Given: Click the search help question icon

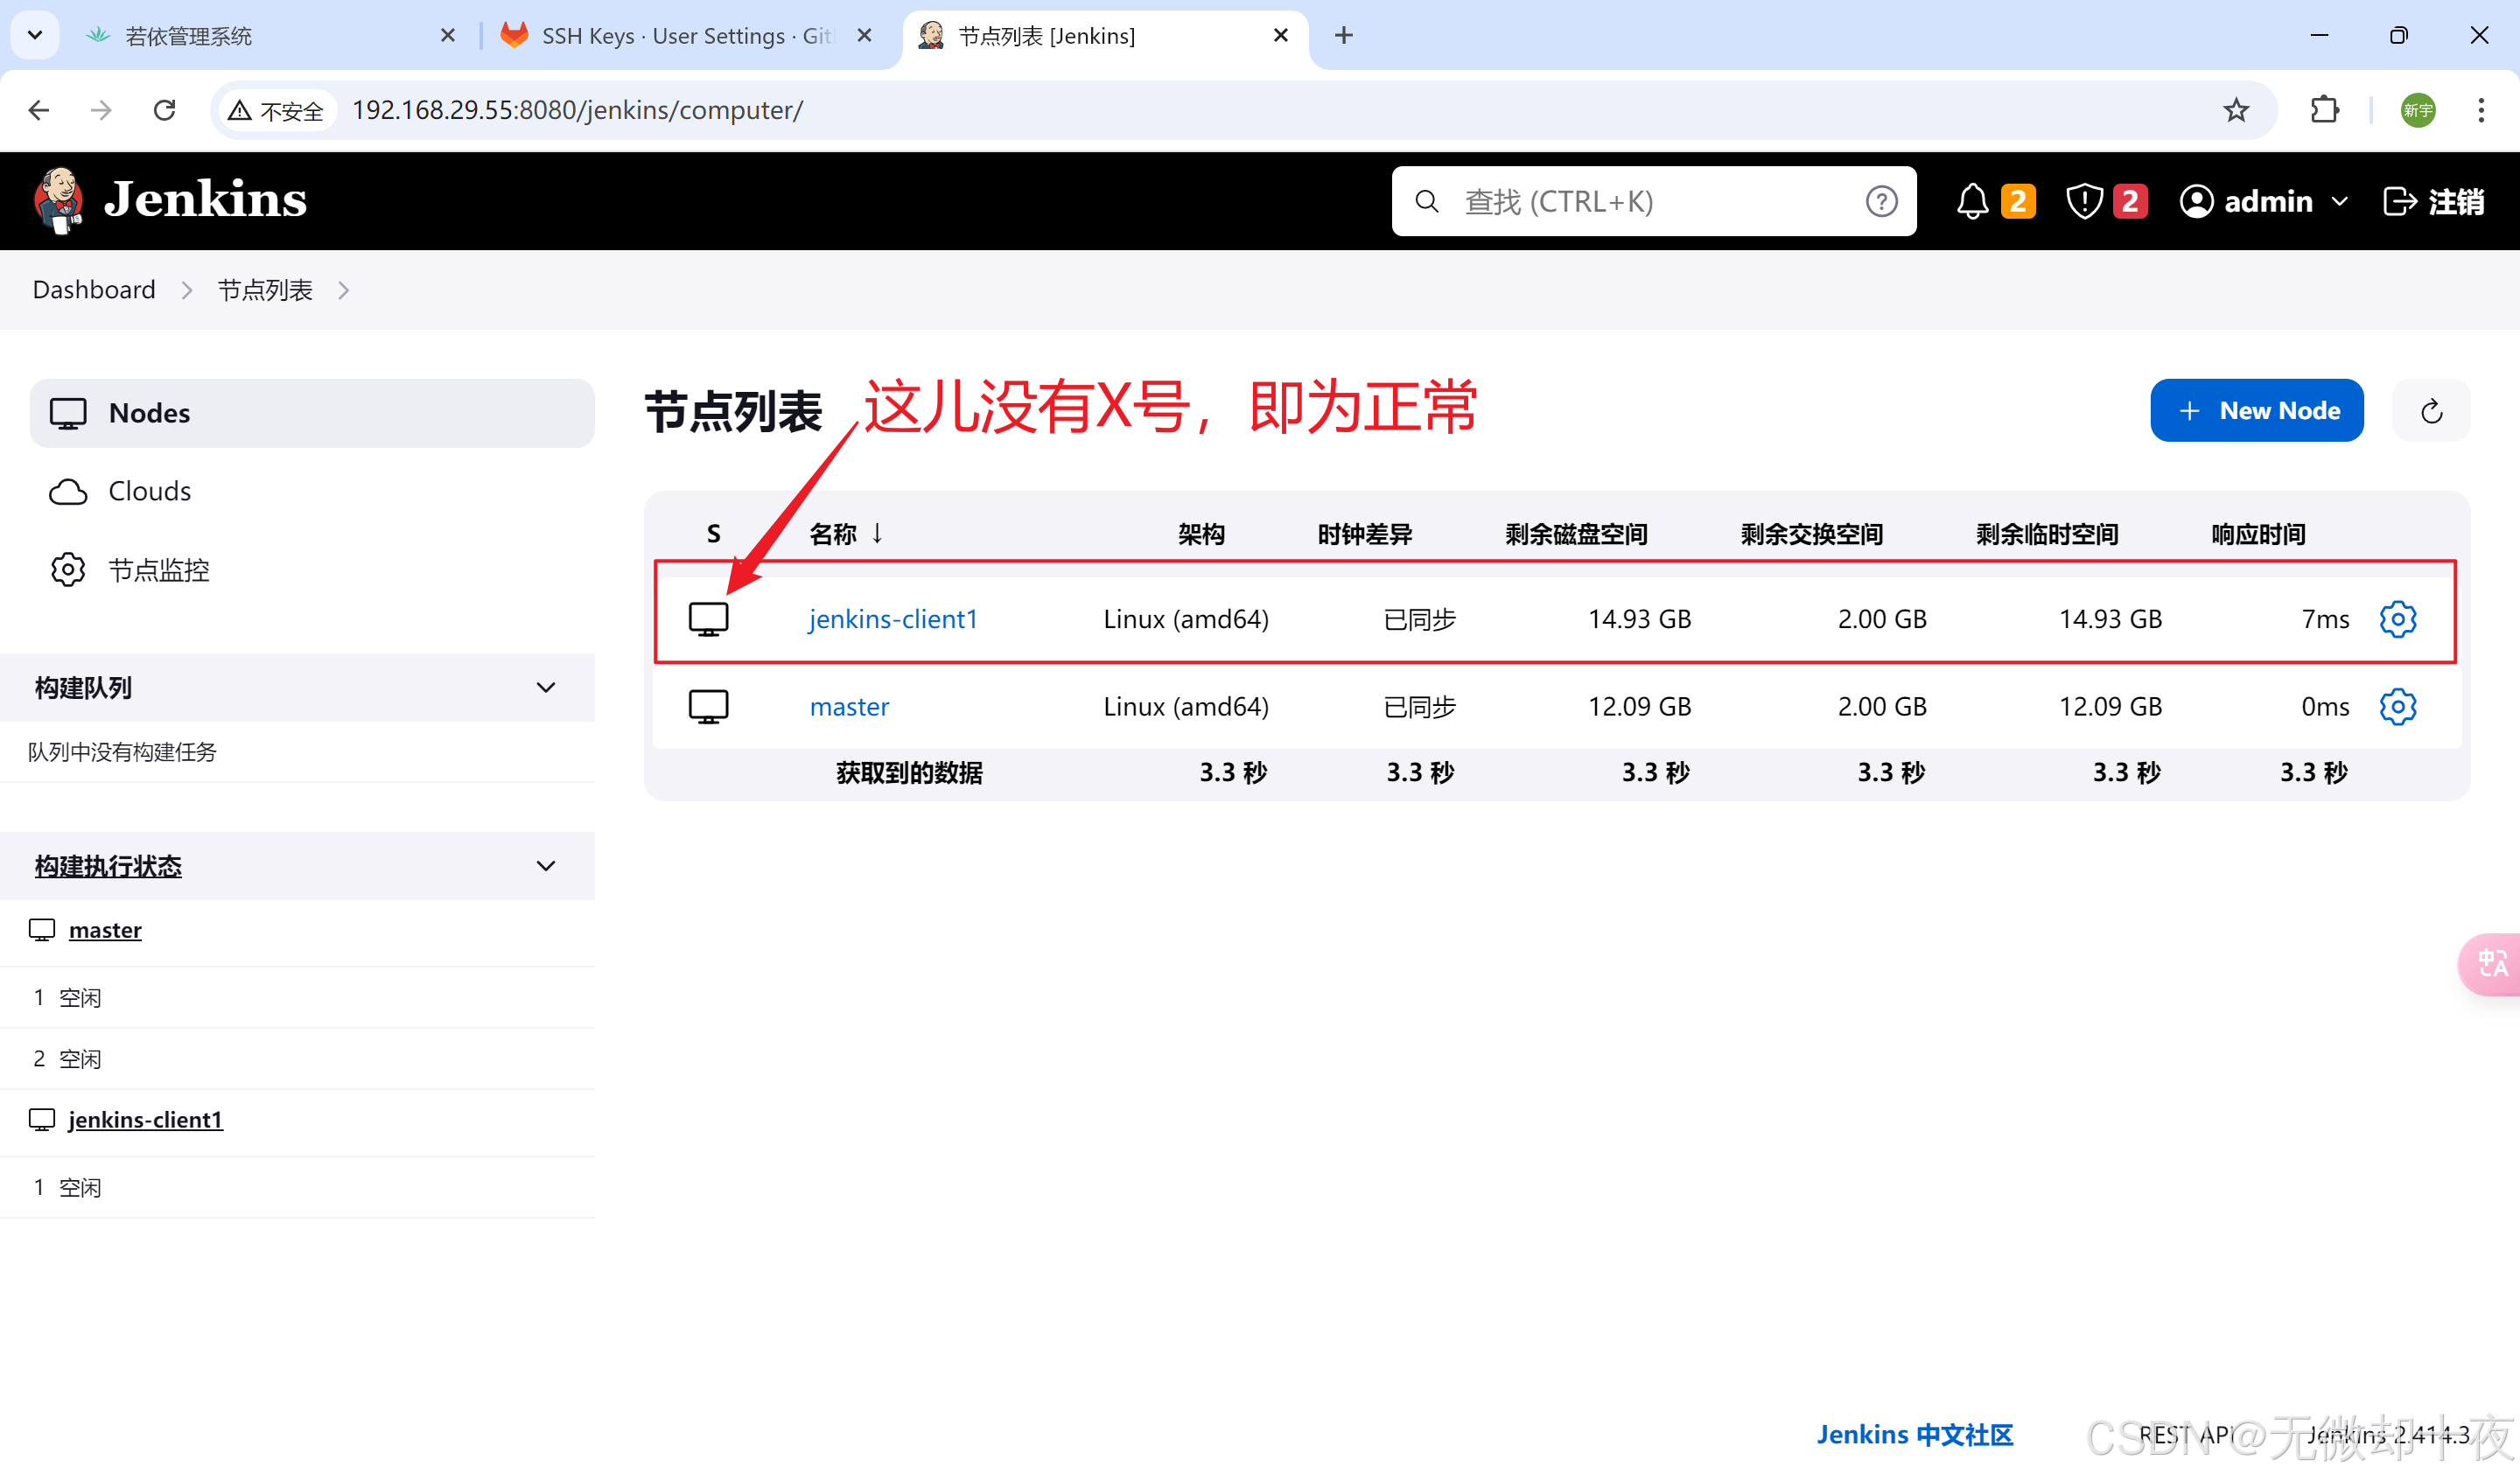Looking at the screenshot, I should tap(1881, 201).
